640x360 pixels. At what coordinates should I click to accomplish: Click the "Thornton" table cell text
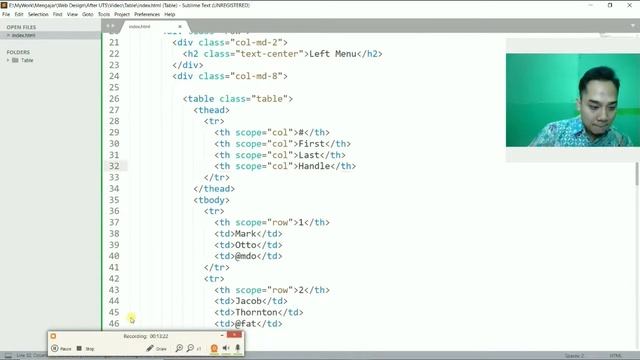[256, 312]
